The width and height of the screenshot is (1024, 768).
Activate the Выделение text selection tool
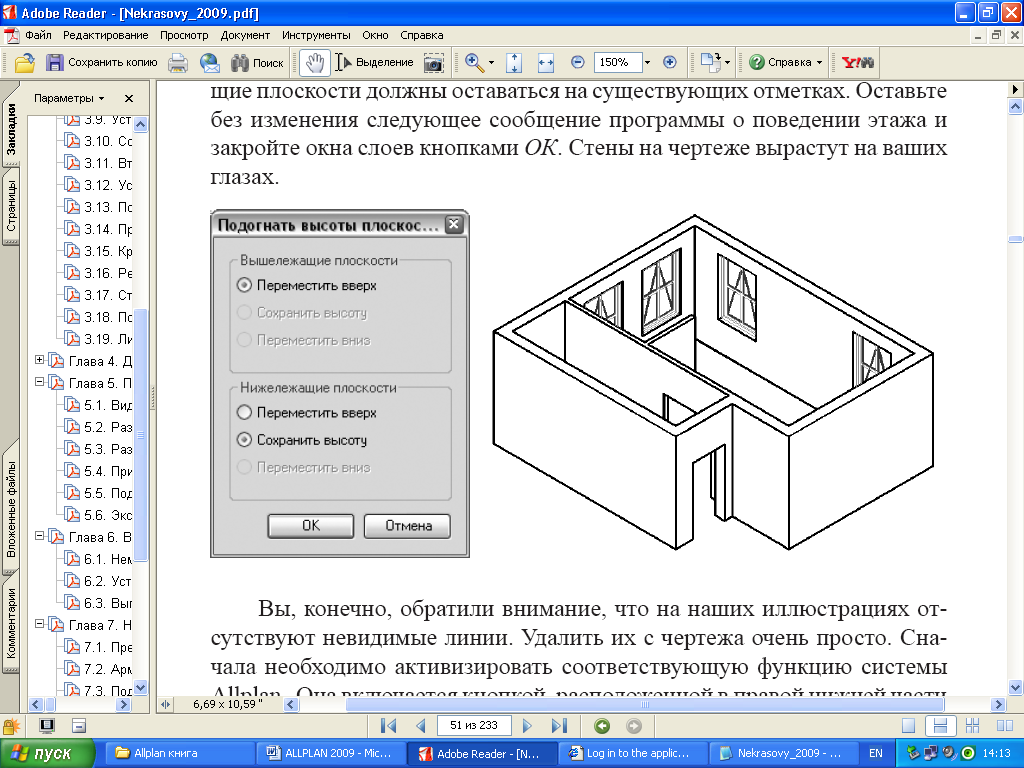(x=374, y=63)
